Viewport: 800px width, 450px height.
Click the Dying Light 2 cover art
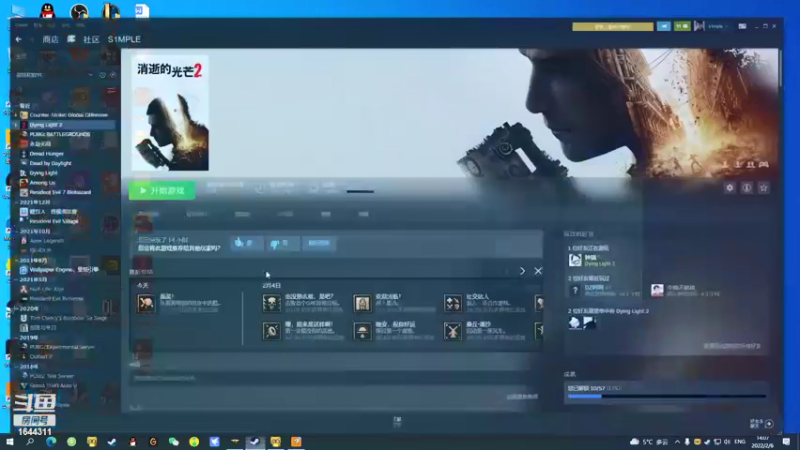tap(170, 113)
